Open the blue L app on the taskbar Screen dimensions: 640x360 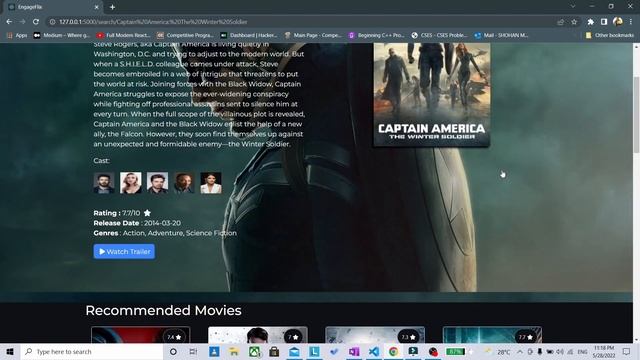314,351
